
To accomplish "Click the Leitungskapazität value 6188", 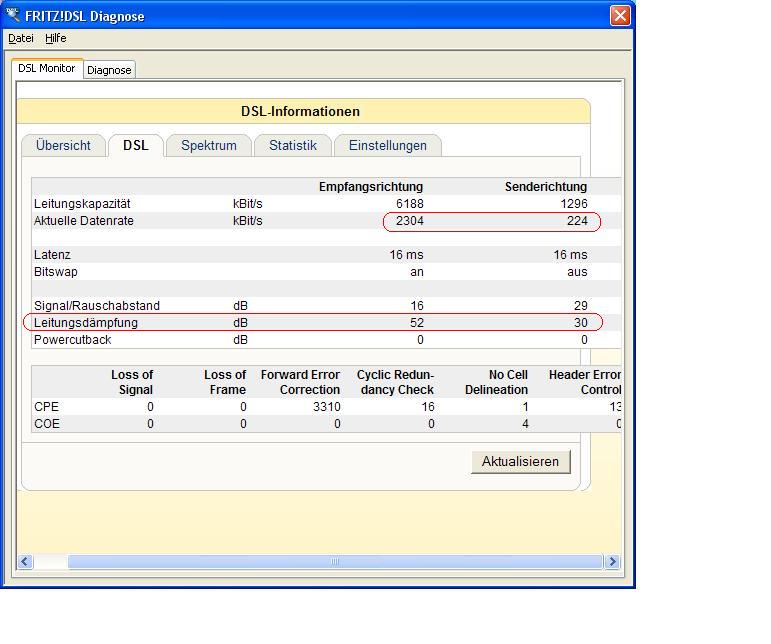I will pos(410,204).
